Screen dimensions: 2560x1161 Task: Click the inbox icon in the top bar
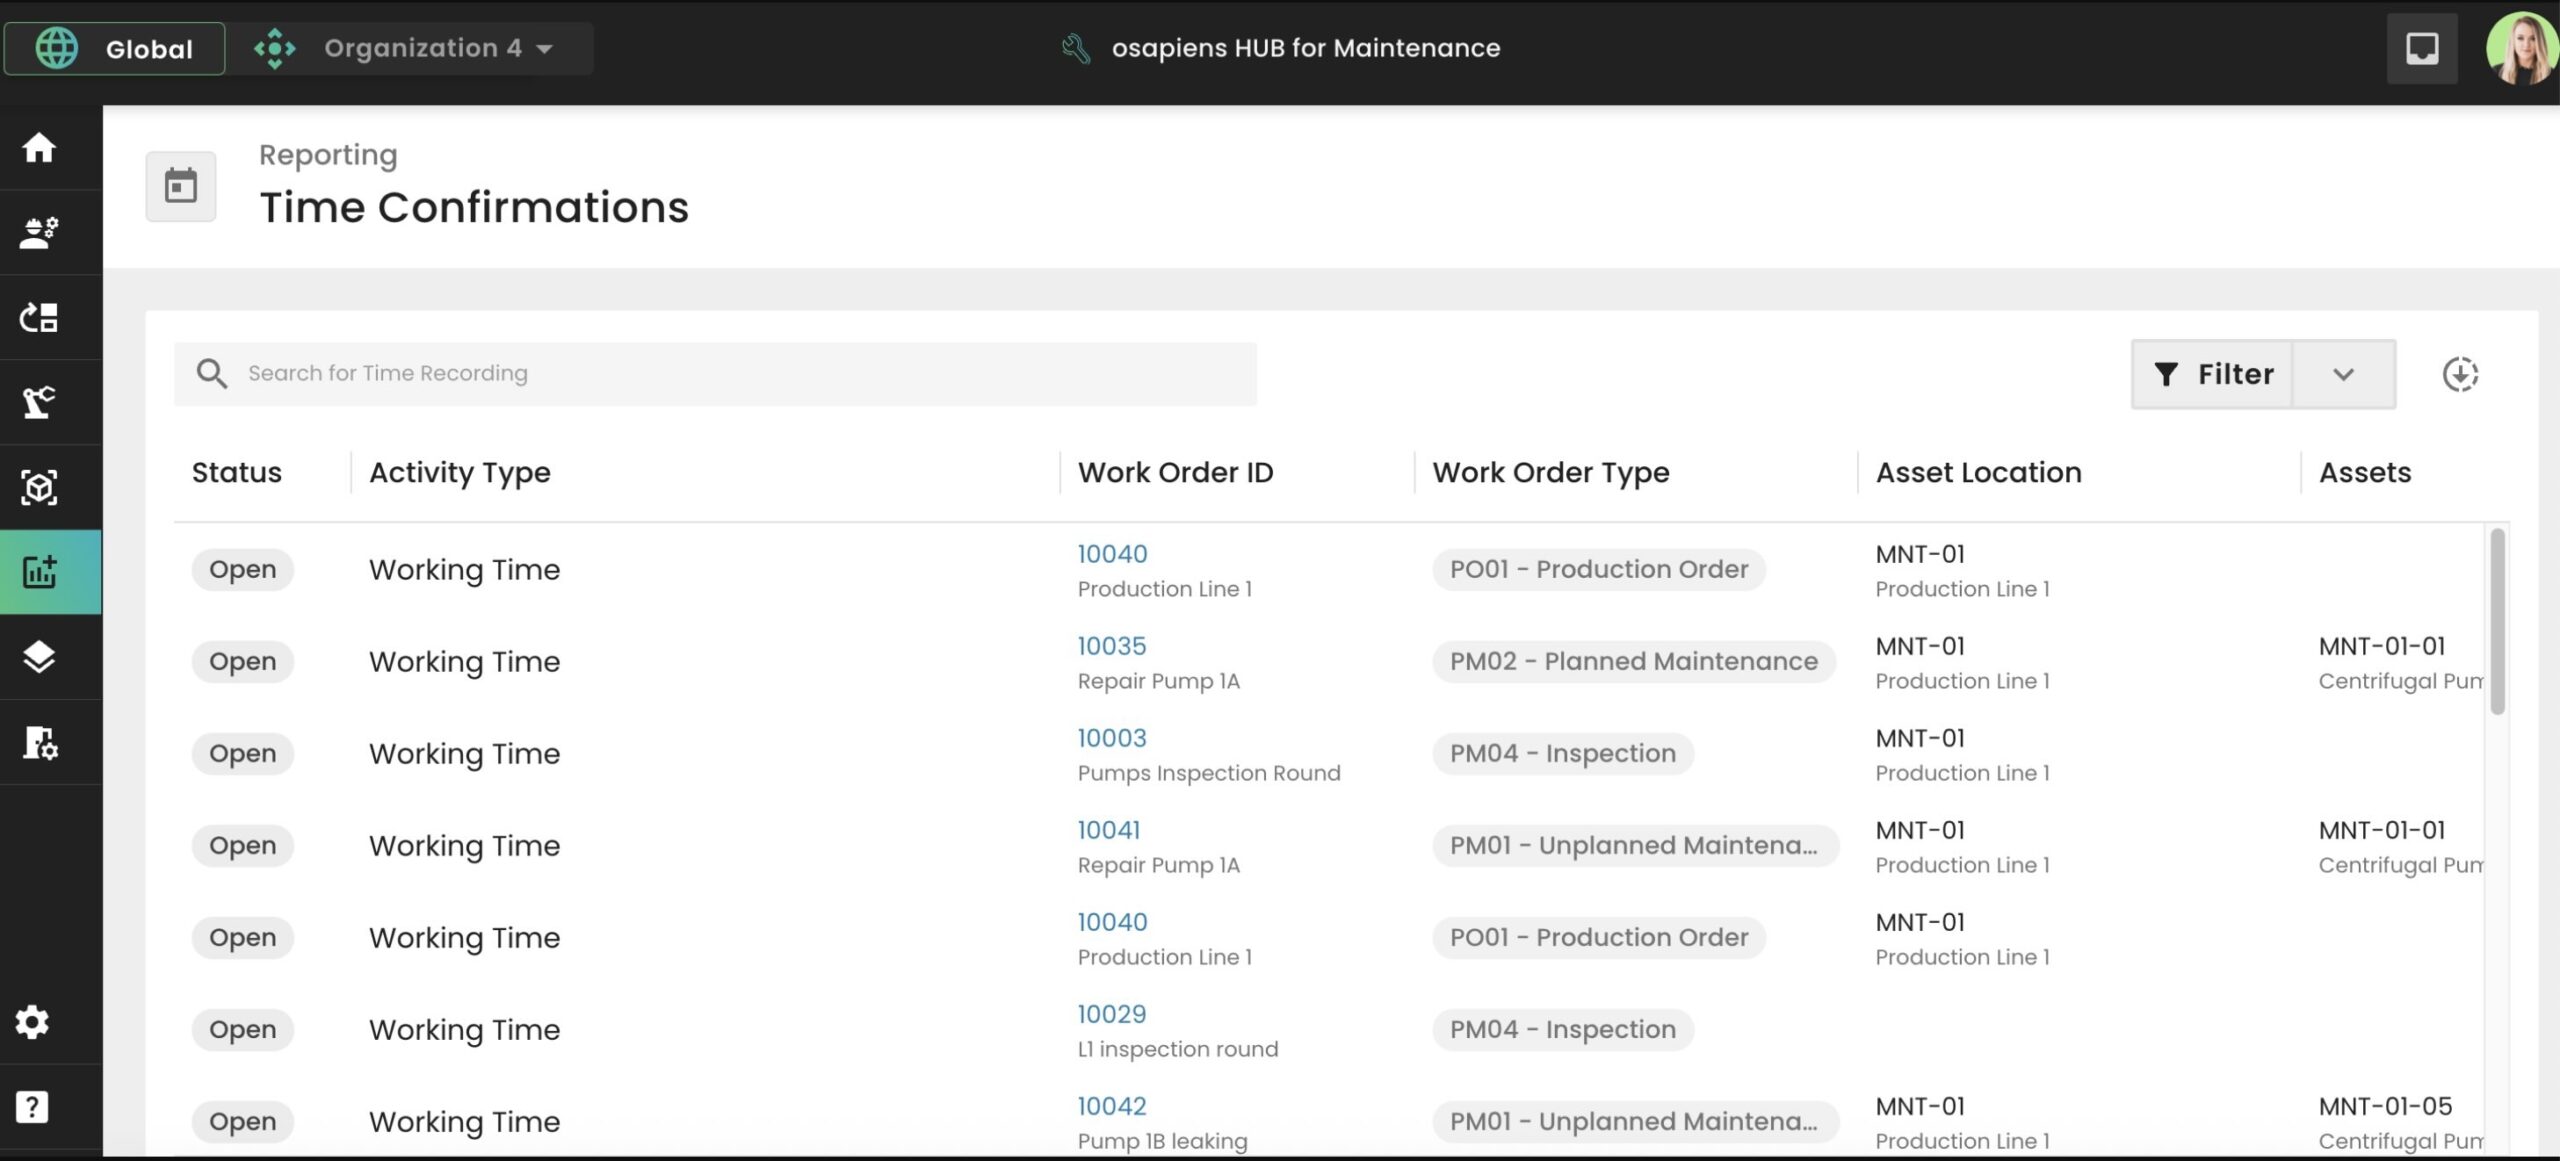point(2422,47)
